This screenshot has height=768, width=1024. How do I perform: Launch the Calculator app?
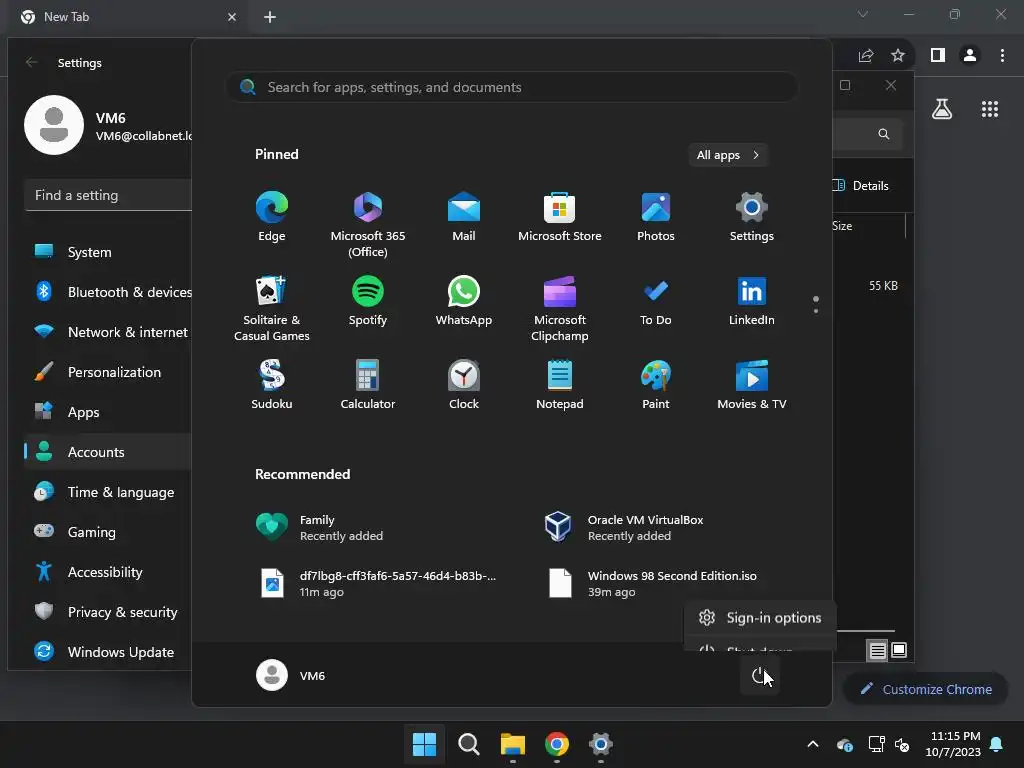[368, 385]
